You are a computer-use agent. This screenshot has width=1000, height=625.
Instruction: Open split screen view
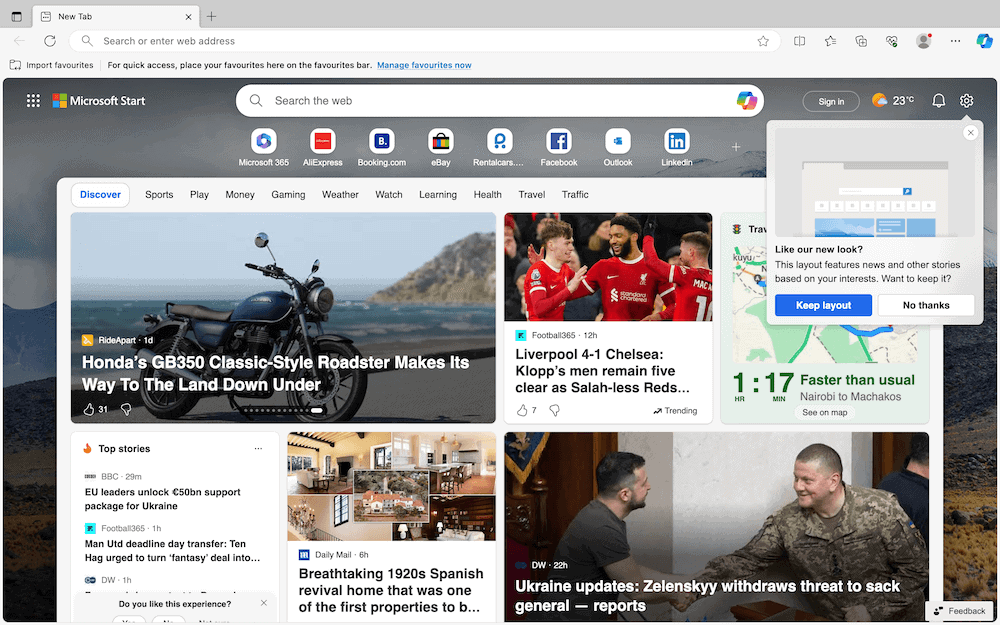click(799, 41)
